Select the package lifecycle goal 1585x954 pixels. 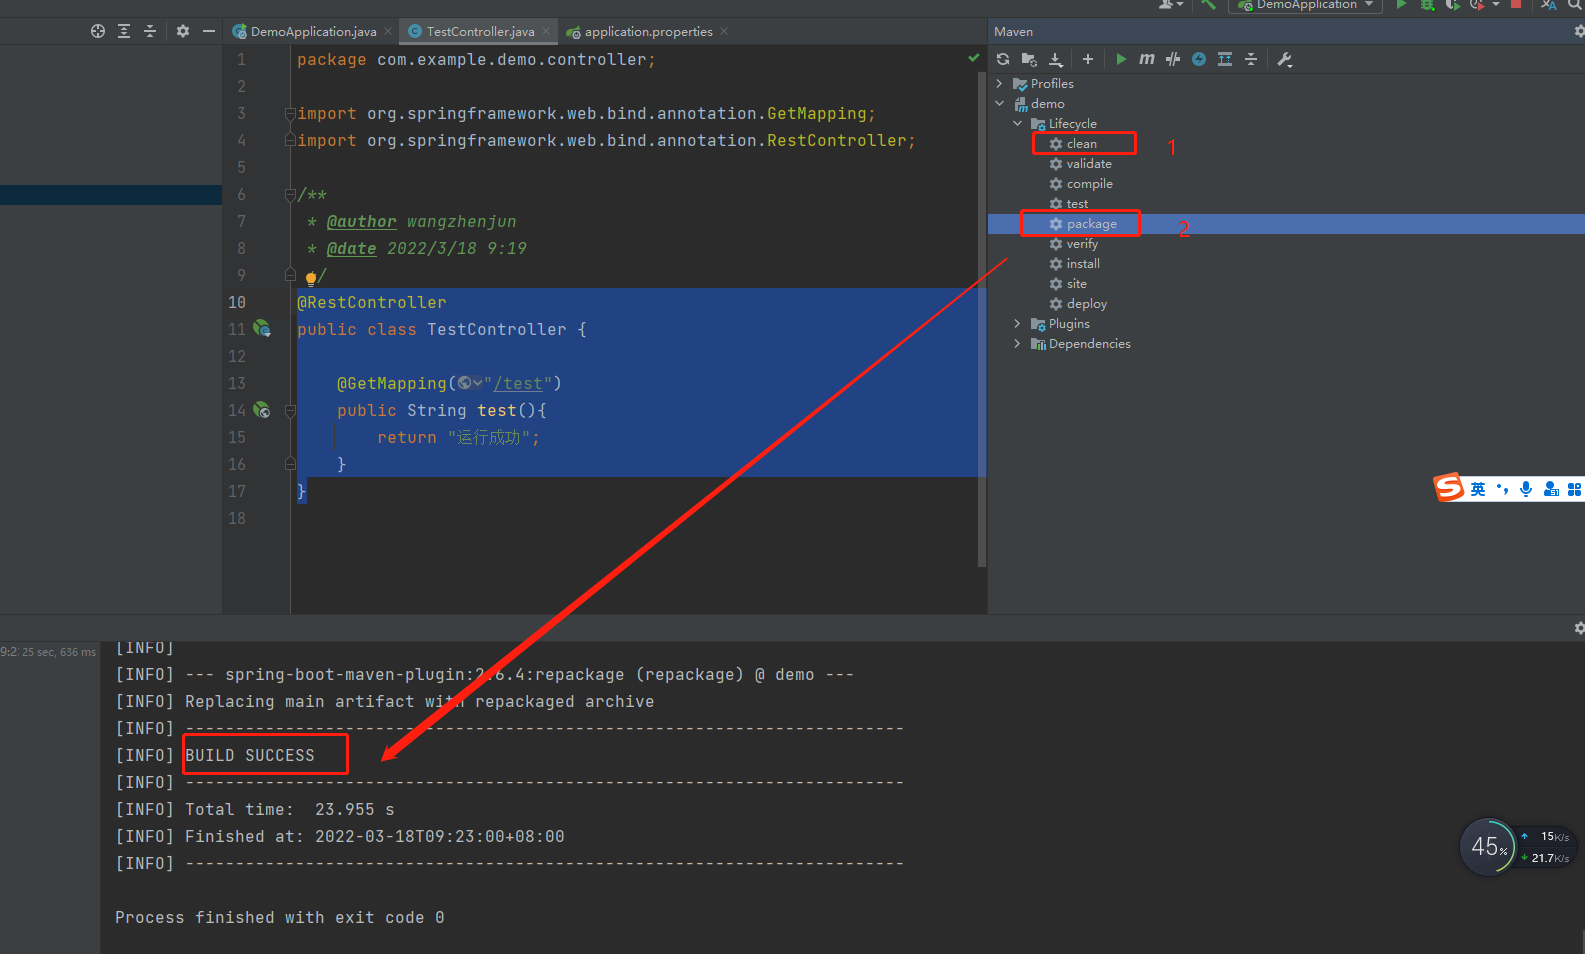coord(1091,224)
